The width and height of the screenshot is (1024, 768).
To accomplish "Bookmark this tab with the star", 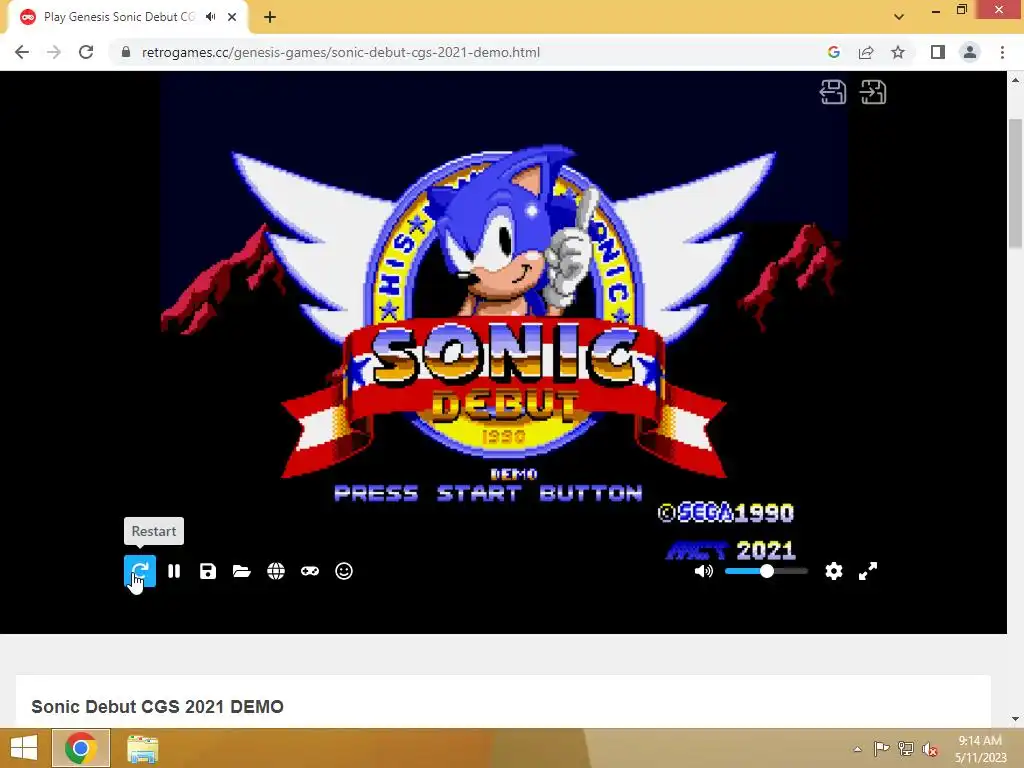I will [898, 52].
